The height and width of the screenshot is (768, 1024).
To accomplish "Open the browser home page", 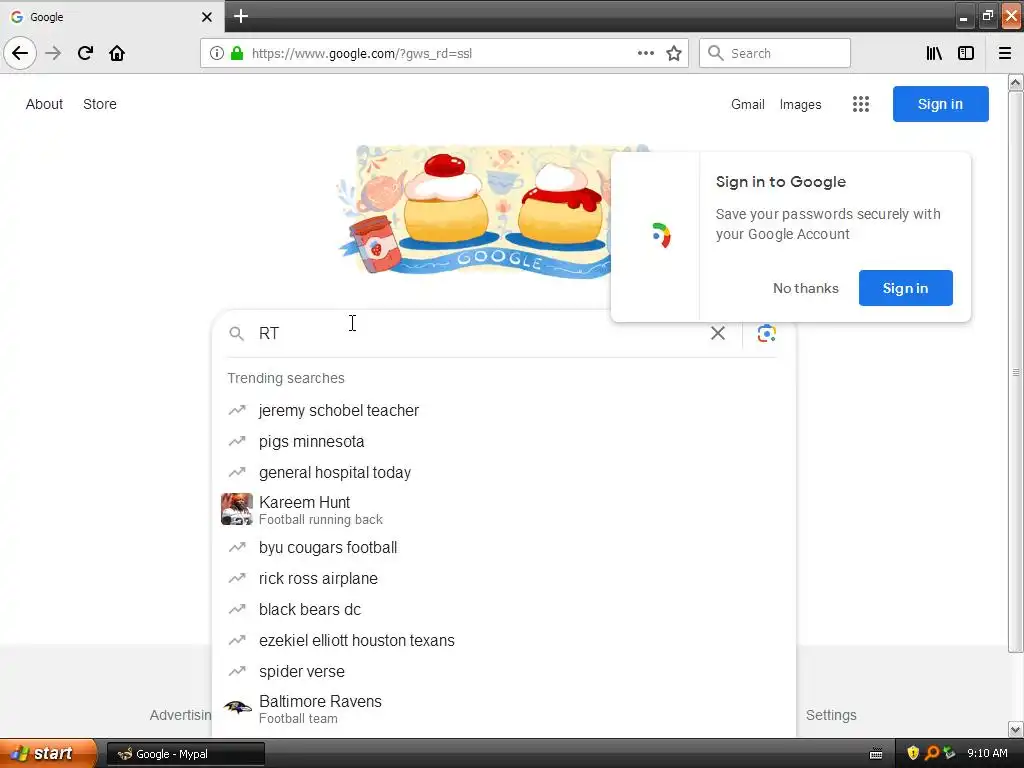I will 117,53.
